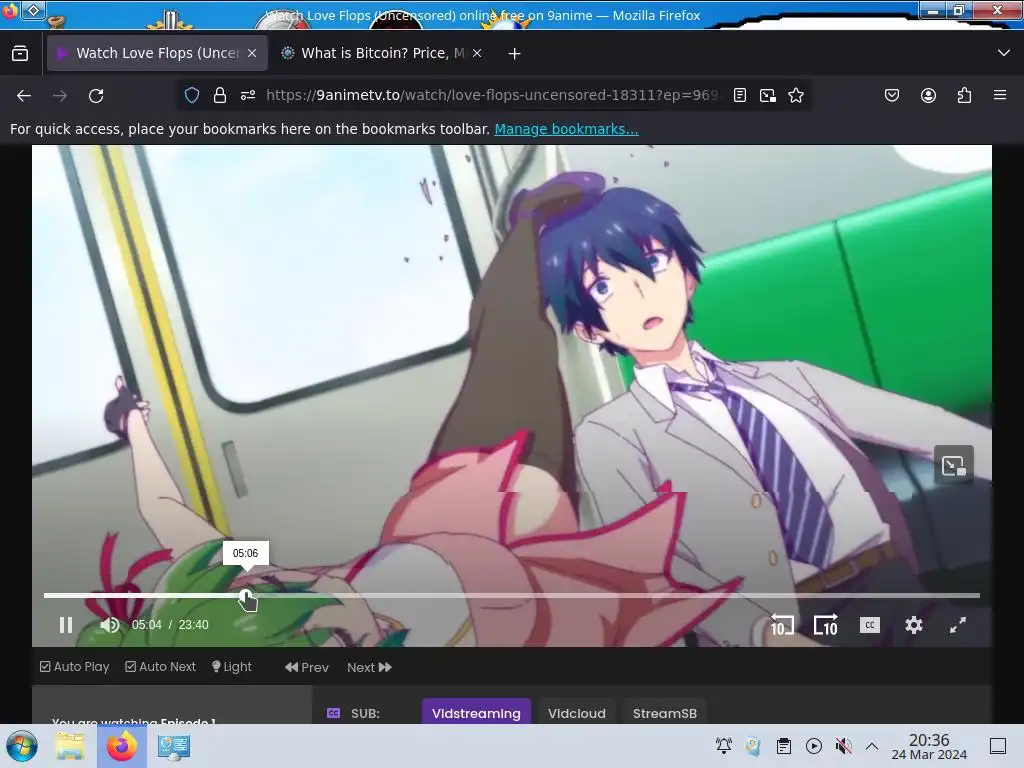Screen dimensions: 1024x768
Task: Toggle Auto Play checkbox
Action: (74, 667)
